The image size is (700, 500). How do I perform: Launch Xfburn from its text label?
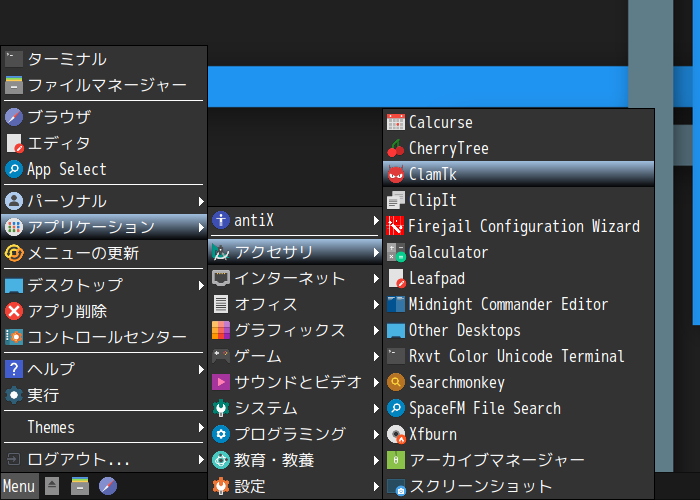433,434
